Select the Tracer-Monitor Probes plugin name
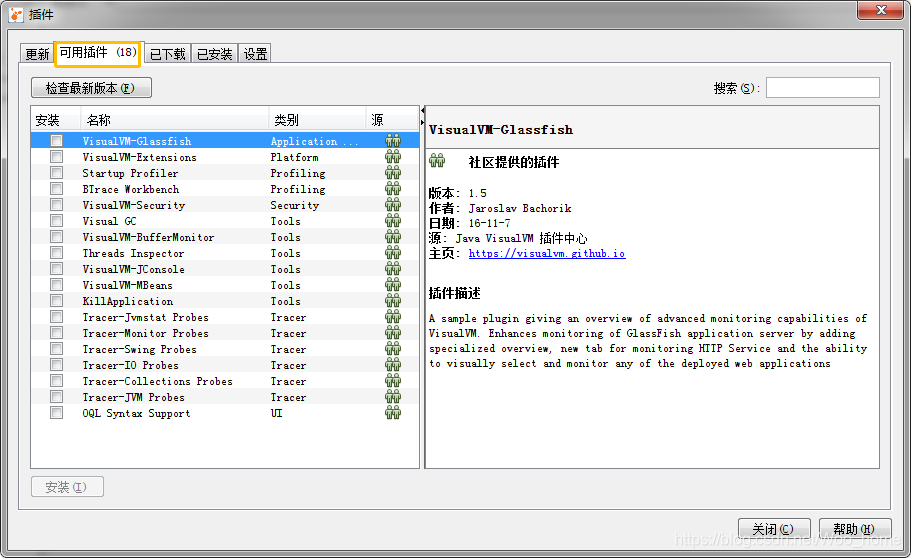The width and height of the screenshot is (911, 558). (145, 333)
